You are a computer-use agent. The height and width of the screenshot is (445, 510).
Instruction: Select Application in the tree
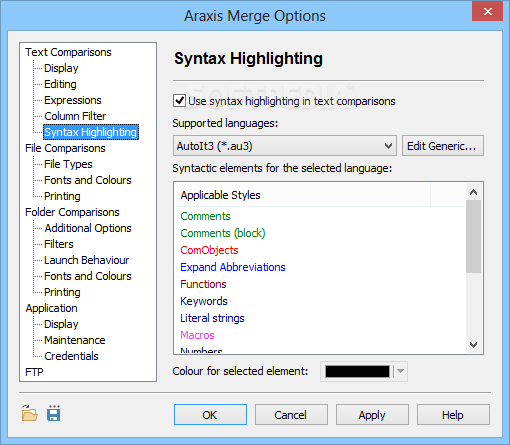(51, 308)
